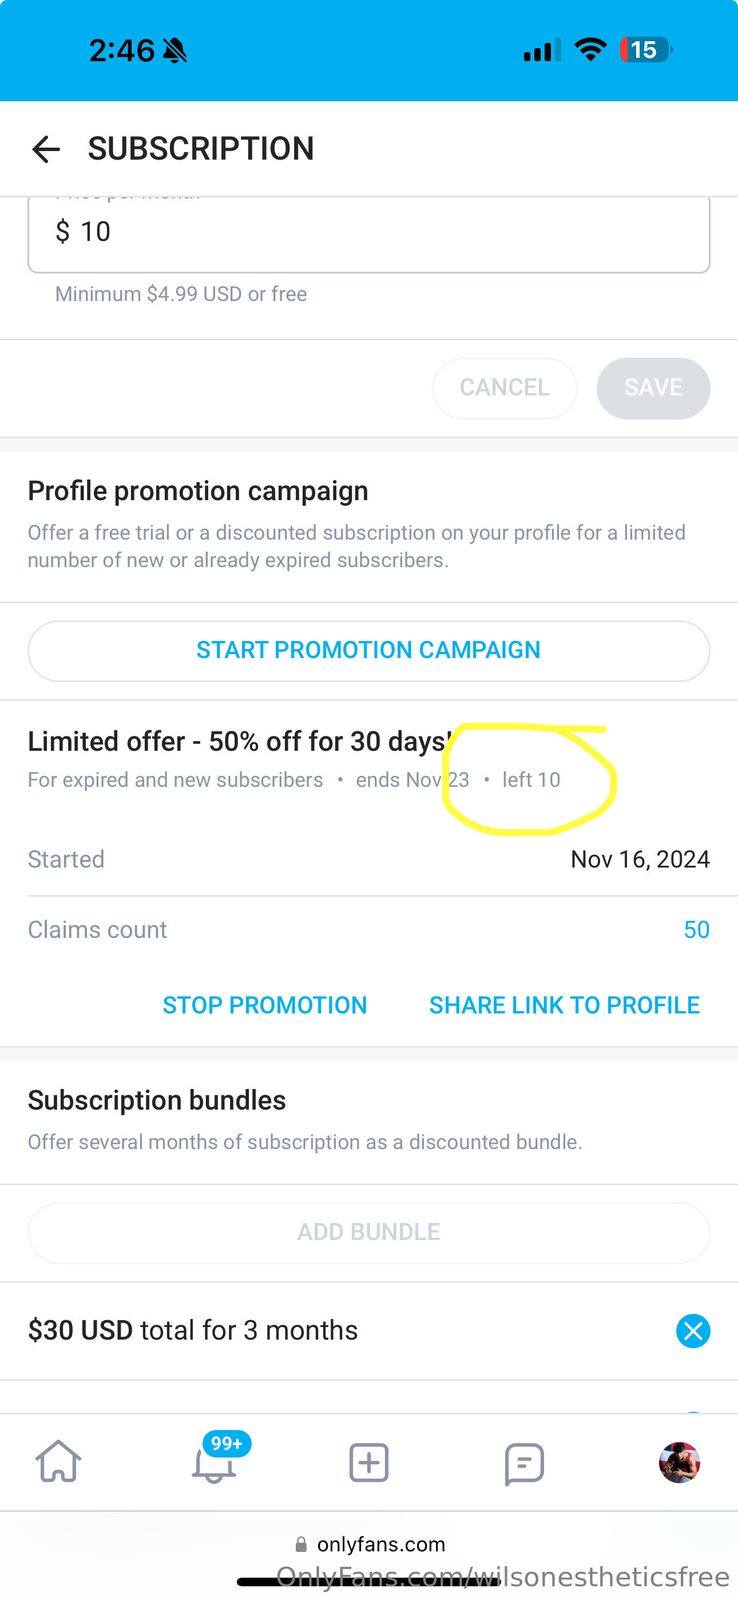Viewport: 738px width, 1600px height.
Task: Share link to profile
Action: point(564,1005)
